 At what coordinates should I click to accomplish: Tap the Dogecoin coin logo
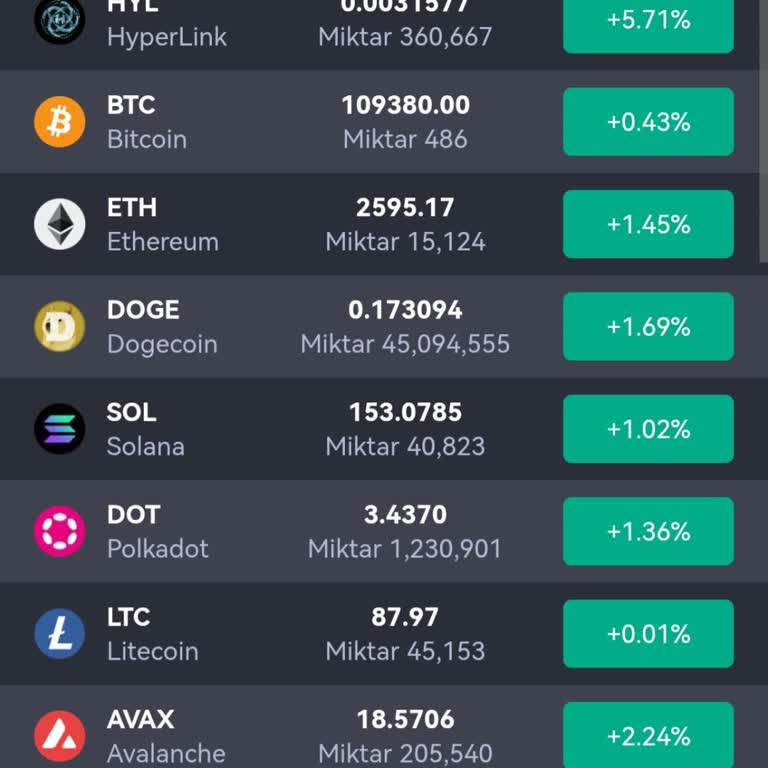60,327
